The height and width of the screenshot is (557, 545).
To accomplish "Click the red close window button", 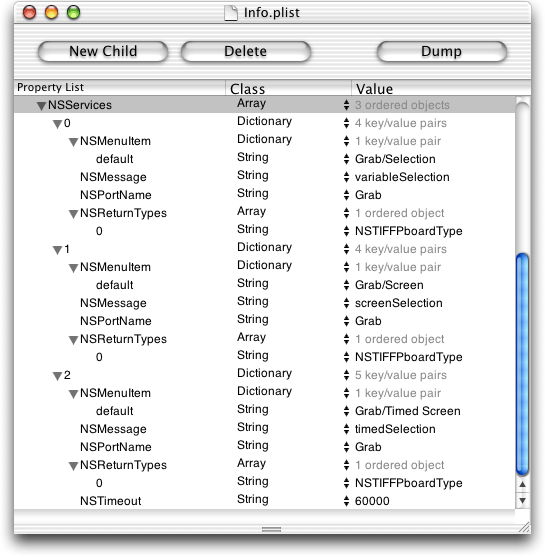I will point(29,13).
